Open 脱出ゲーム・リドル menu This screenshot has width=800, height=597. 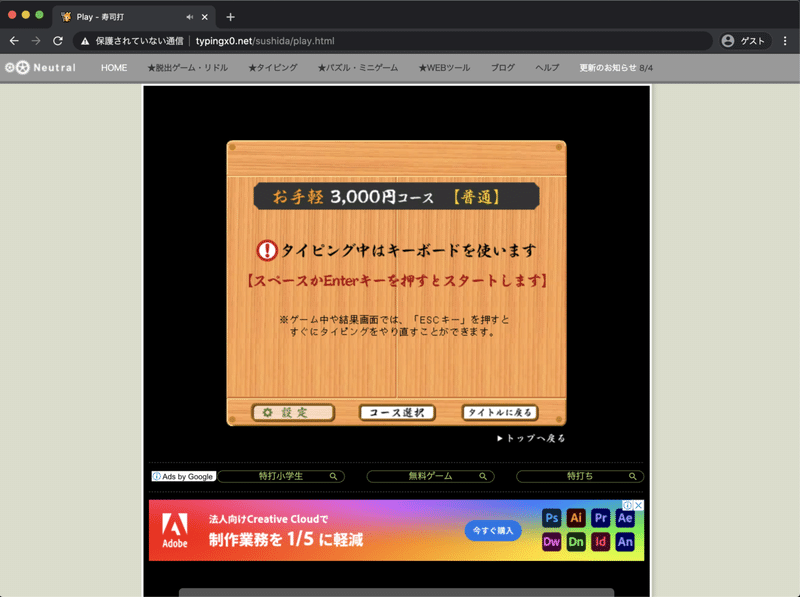point(188,68)
